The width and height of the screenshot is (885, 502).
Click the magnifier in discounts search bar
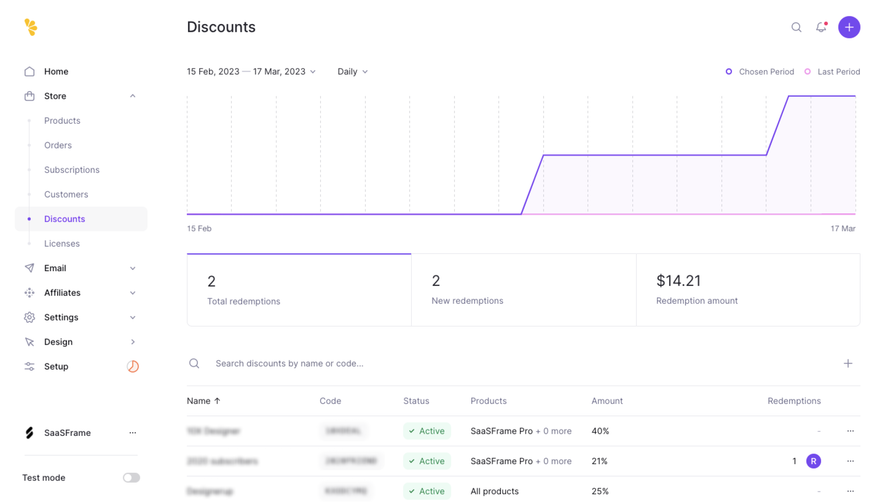click(194, 363)
